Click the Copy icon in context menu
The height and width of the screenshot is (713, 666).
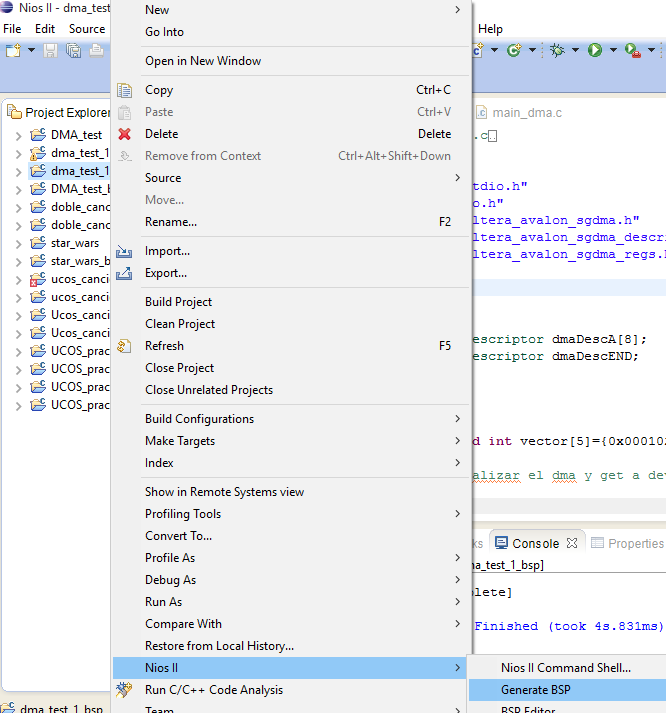124,90
